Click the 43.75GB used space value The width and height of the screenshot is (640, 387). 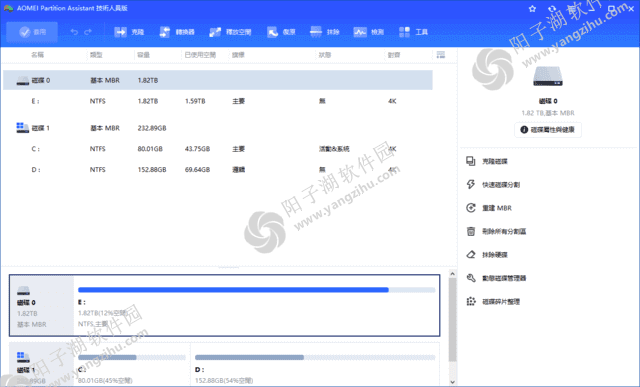pos(197,149)
